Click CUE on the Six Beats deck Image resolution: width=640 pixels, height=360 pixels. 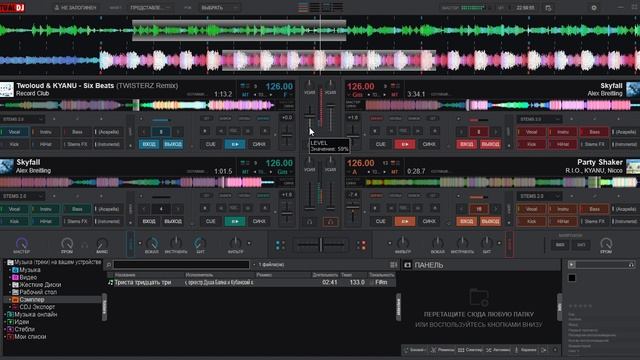(211, 144)
